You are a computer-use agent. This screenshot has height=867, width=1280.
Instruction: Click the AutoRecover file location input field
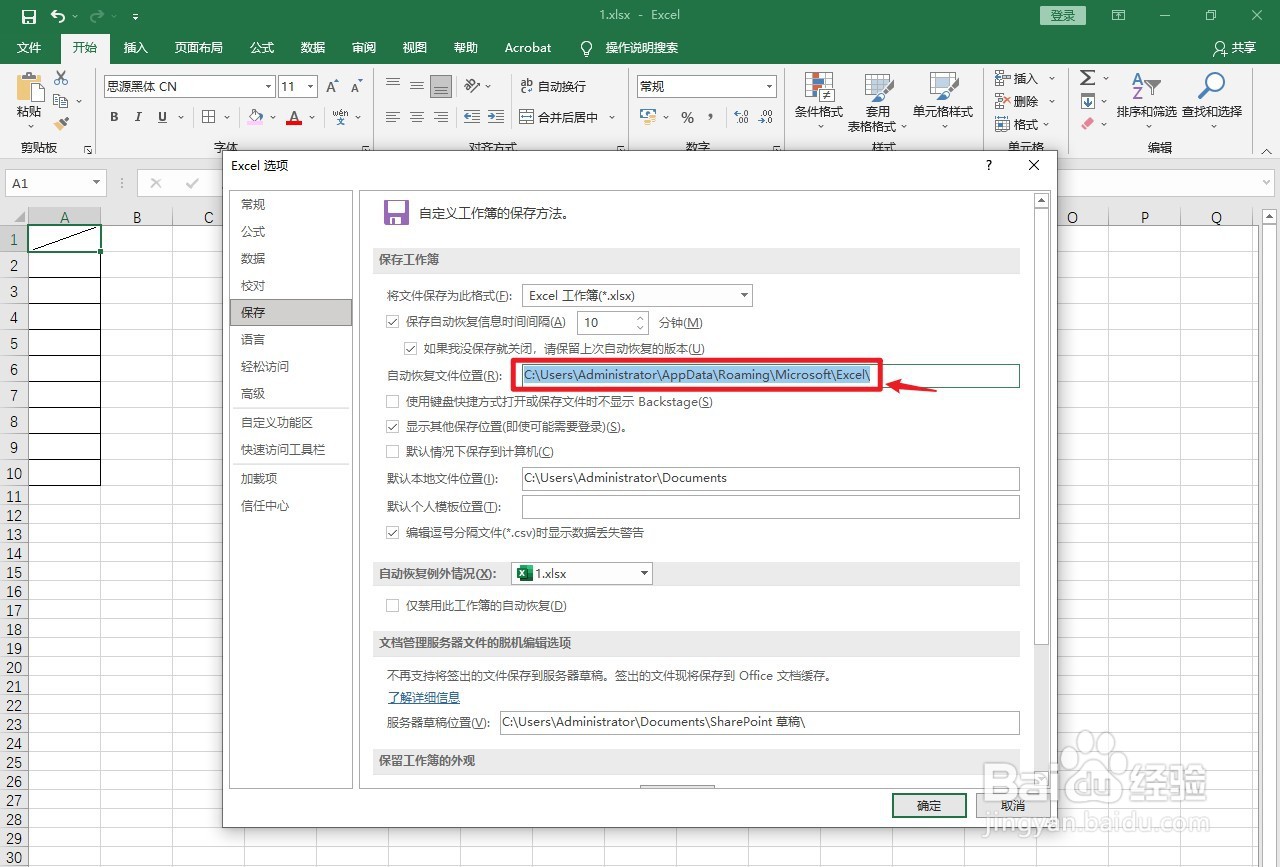pyautogui.click(x=700, y=375)
